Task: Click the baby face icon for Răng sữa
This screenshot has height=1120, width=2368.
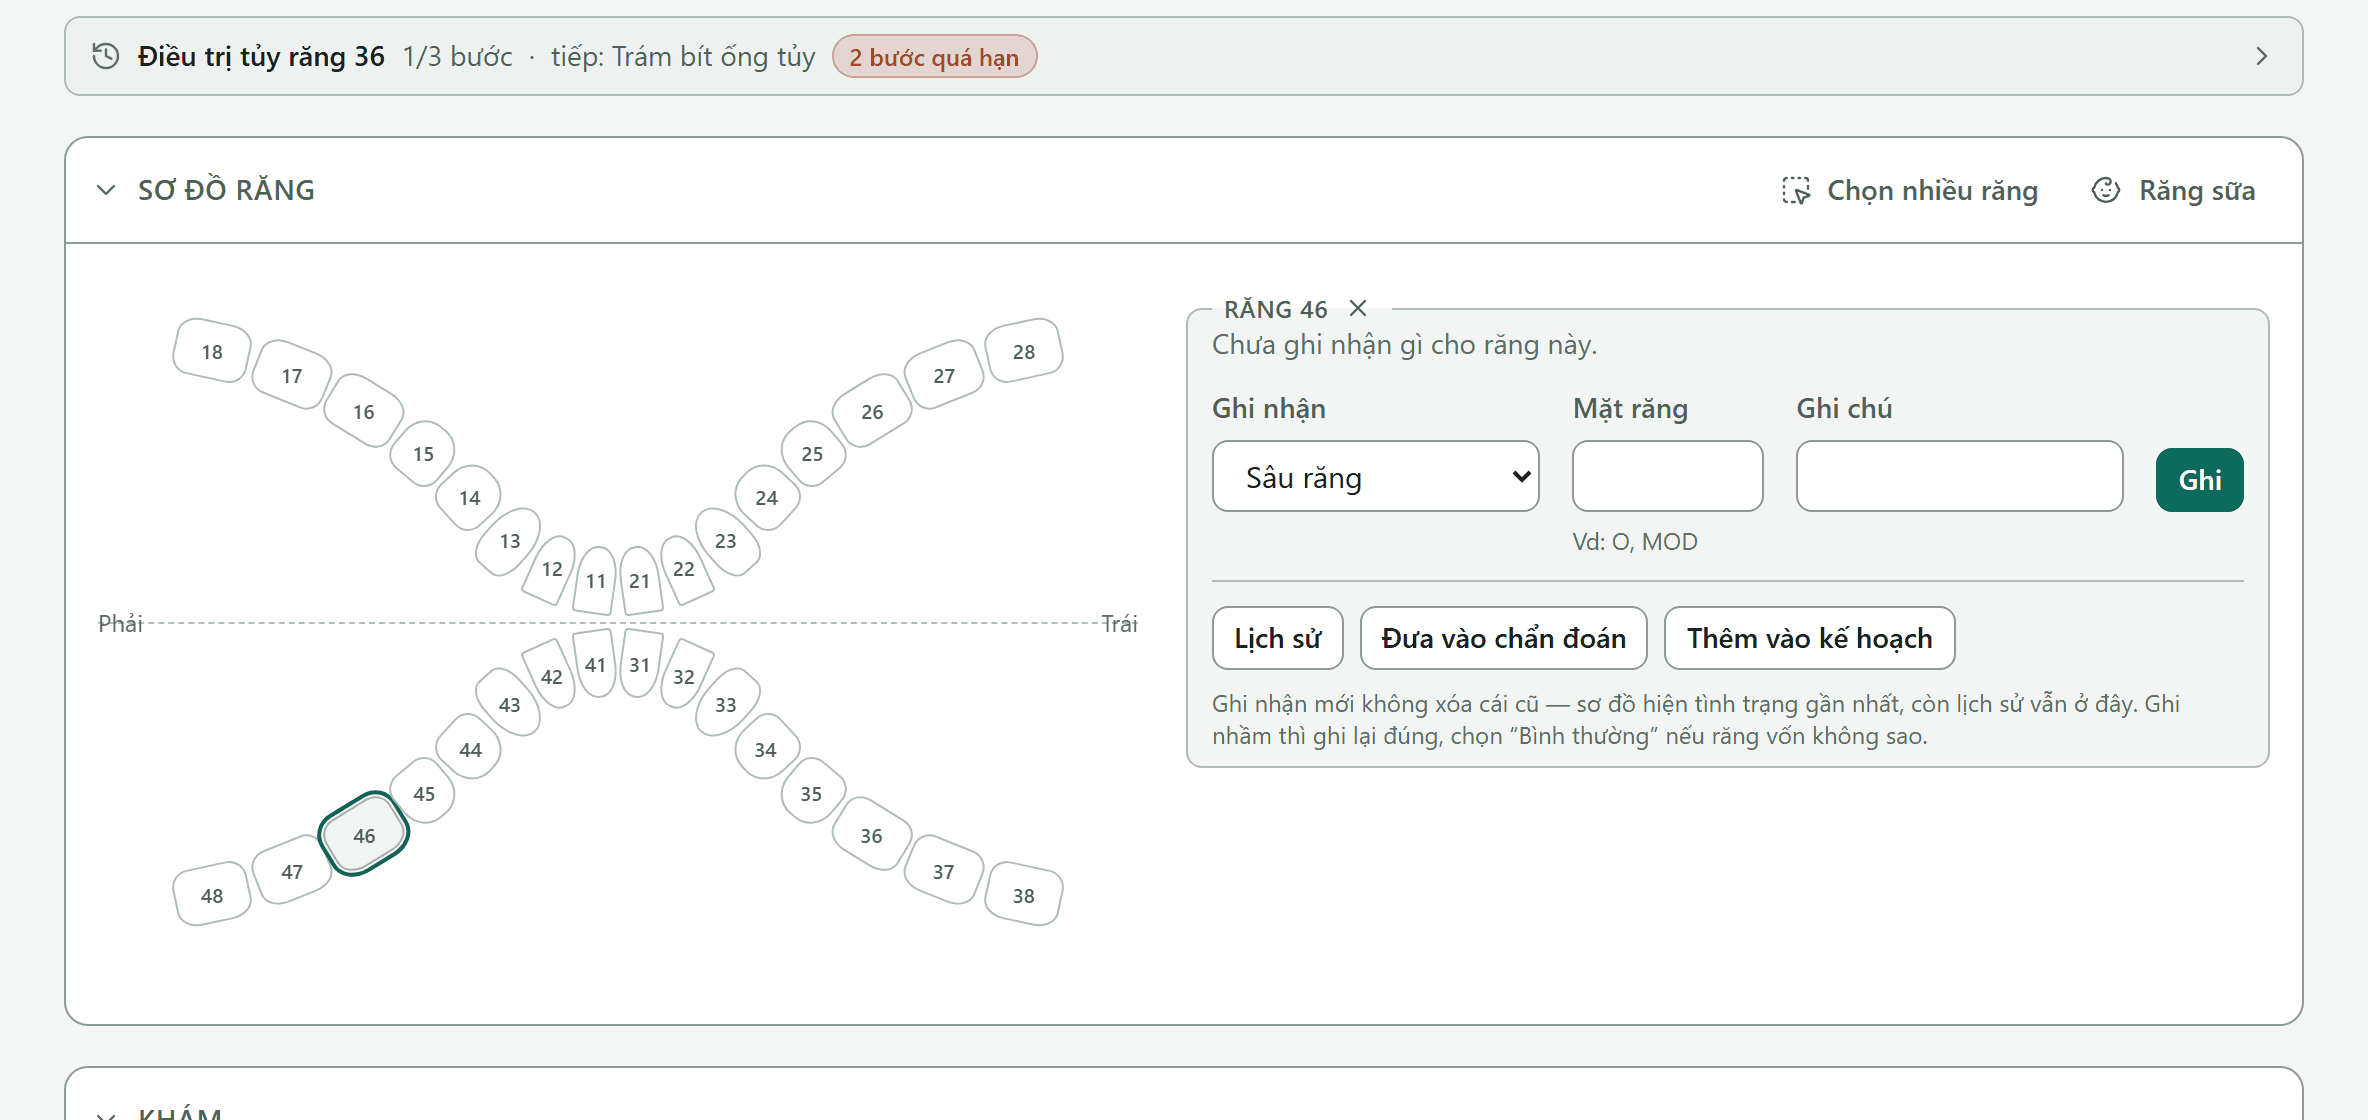Action: [x=2106, y=190]
